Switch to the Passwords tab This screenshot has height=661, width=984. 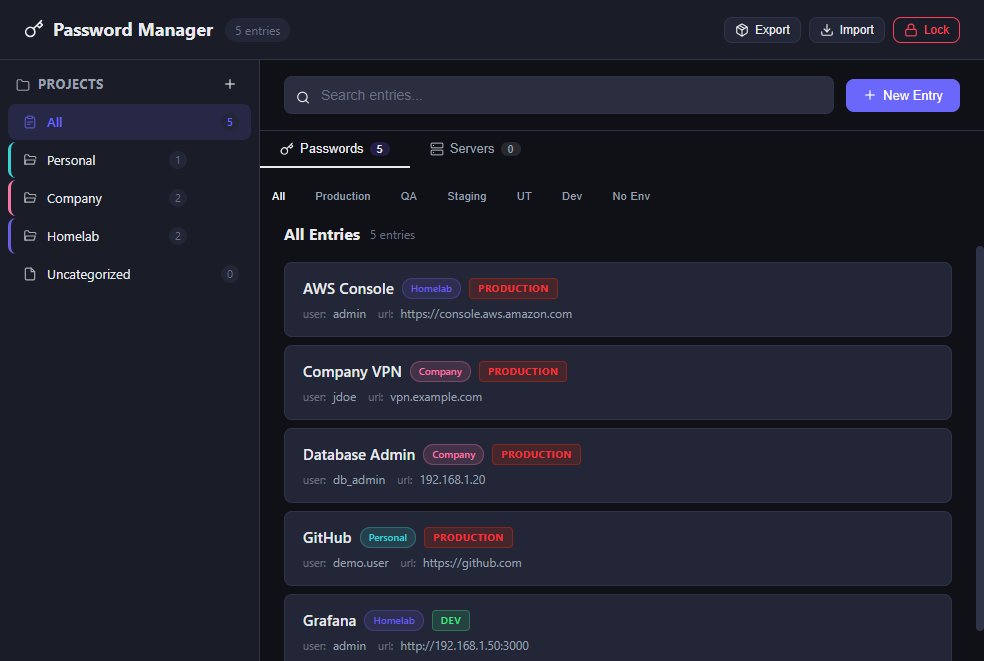point(334,149)
